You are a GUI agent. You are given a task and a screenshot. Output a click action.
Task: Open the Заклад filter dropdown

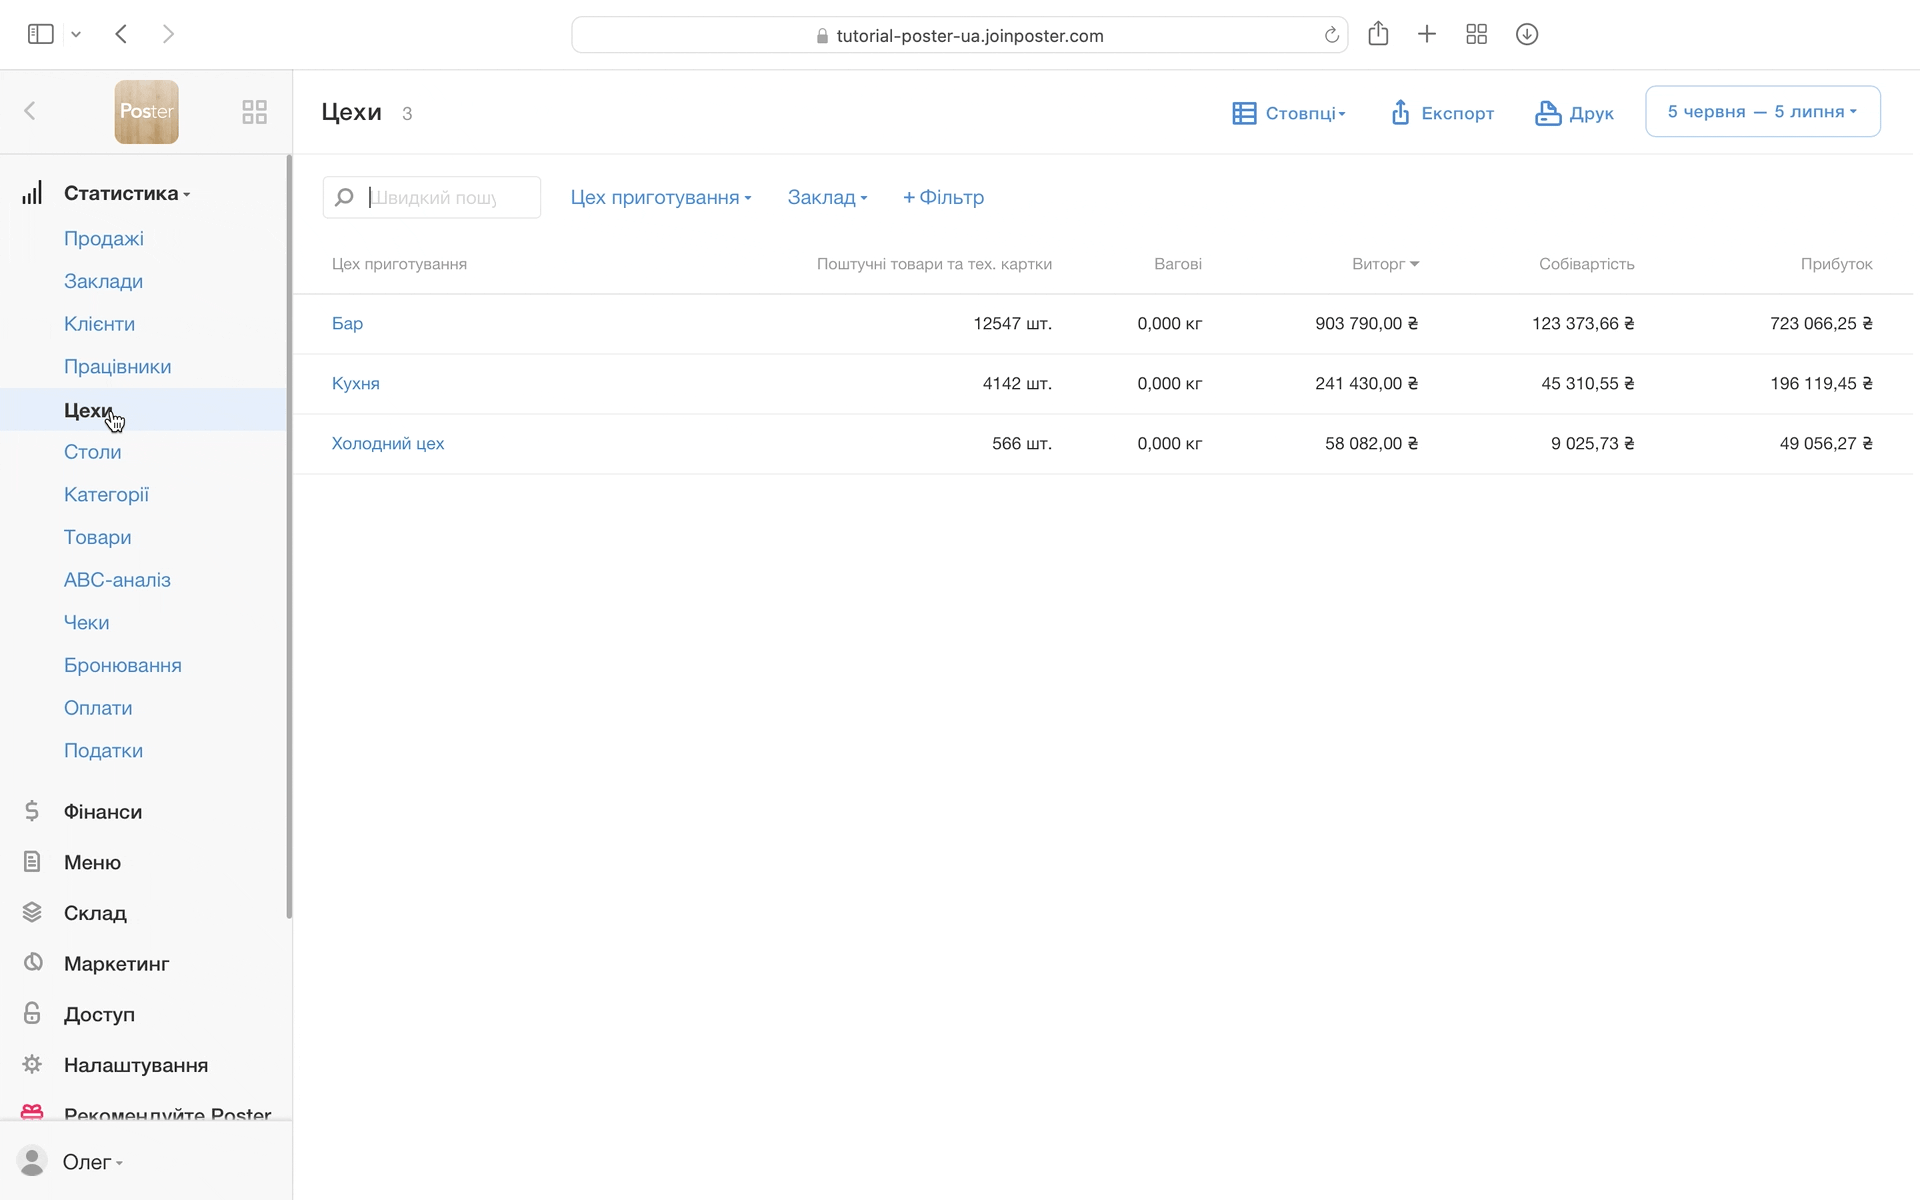point(827,197)
